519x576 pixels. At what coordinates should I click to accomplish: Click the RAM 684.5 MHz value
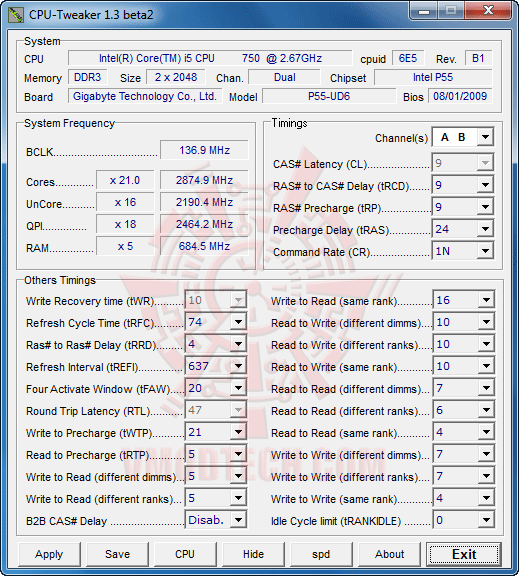(204, 246)
